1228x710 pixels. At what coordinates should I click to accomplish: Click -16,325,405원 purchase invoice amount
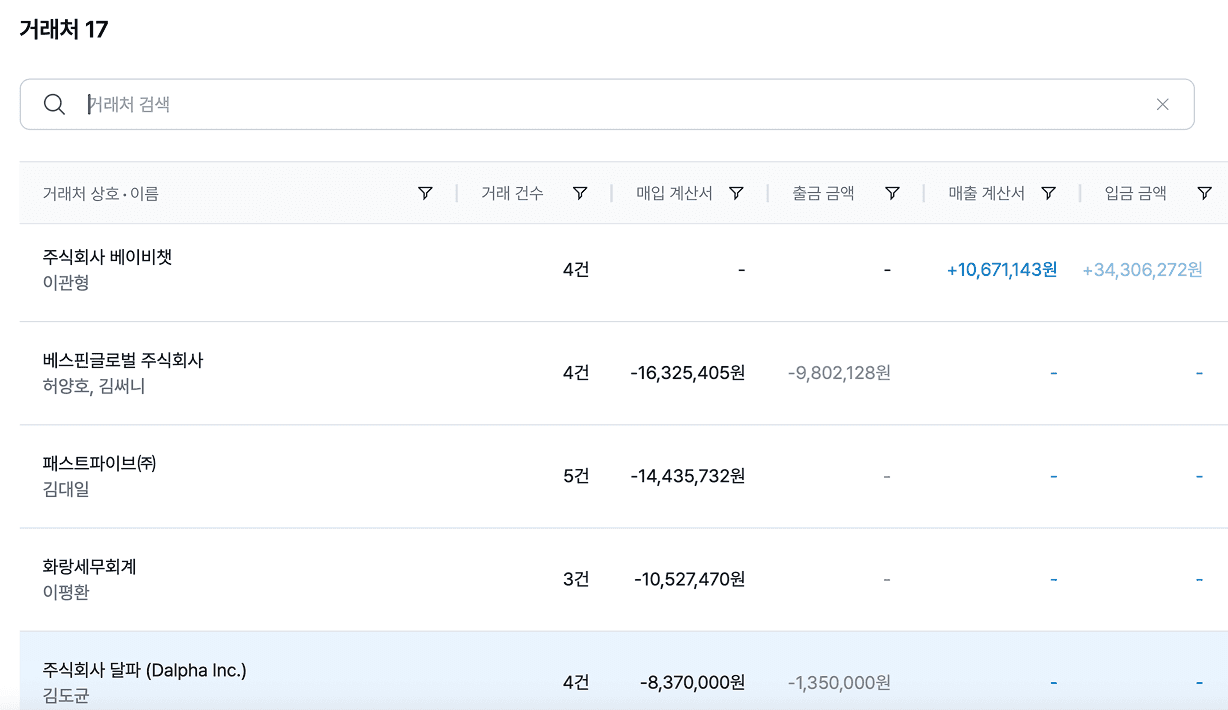tap(687, 373)
